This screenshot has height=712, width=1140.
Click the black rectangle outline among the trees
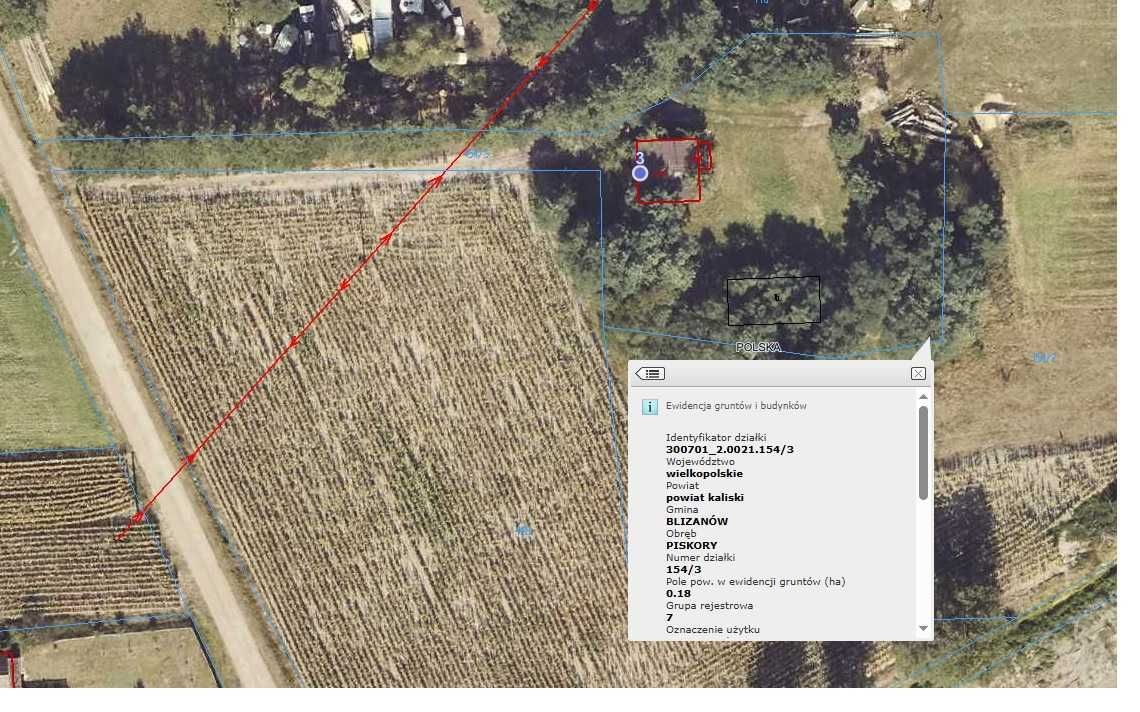[x=774, y=300]
